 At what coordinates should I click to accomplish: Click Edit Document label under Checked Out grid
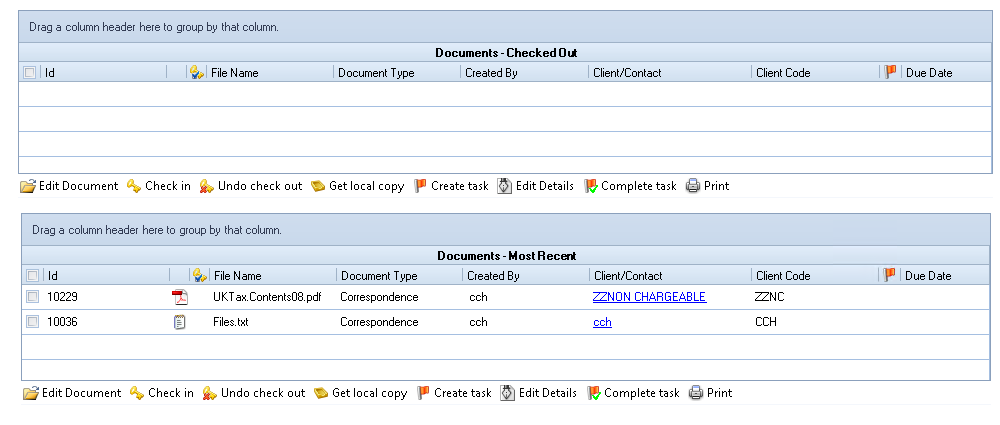78,186
